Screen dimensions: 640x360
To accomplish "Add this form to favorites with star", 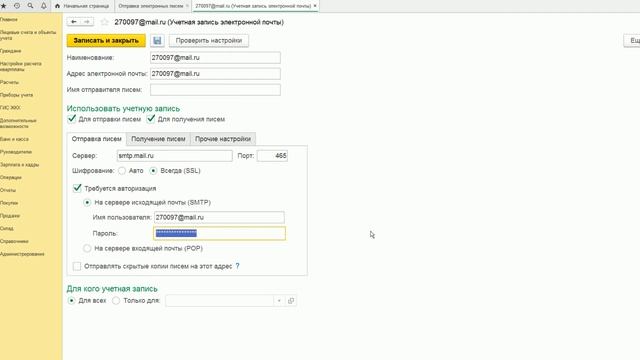I will click(104, 22).
